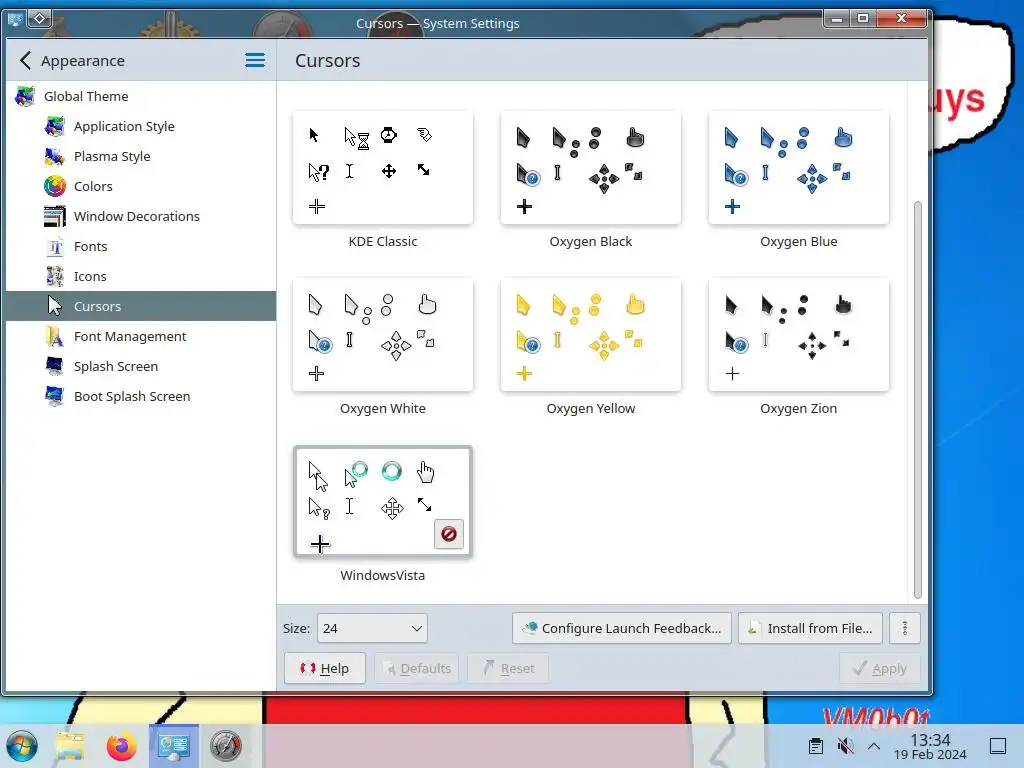The height and width of the screenshot is (768, 1024).
Task: Click the Colors wheel icon
Action: (x=55, y=186)
